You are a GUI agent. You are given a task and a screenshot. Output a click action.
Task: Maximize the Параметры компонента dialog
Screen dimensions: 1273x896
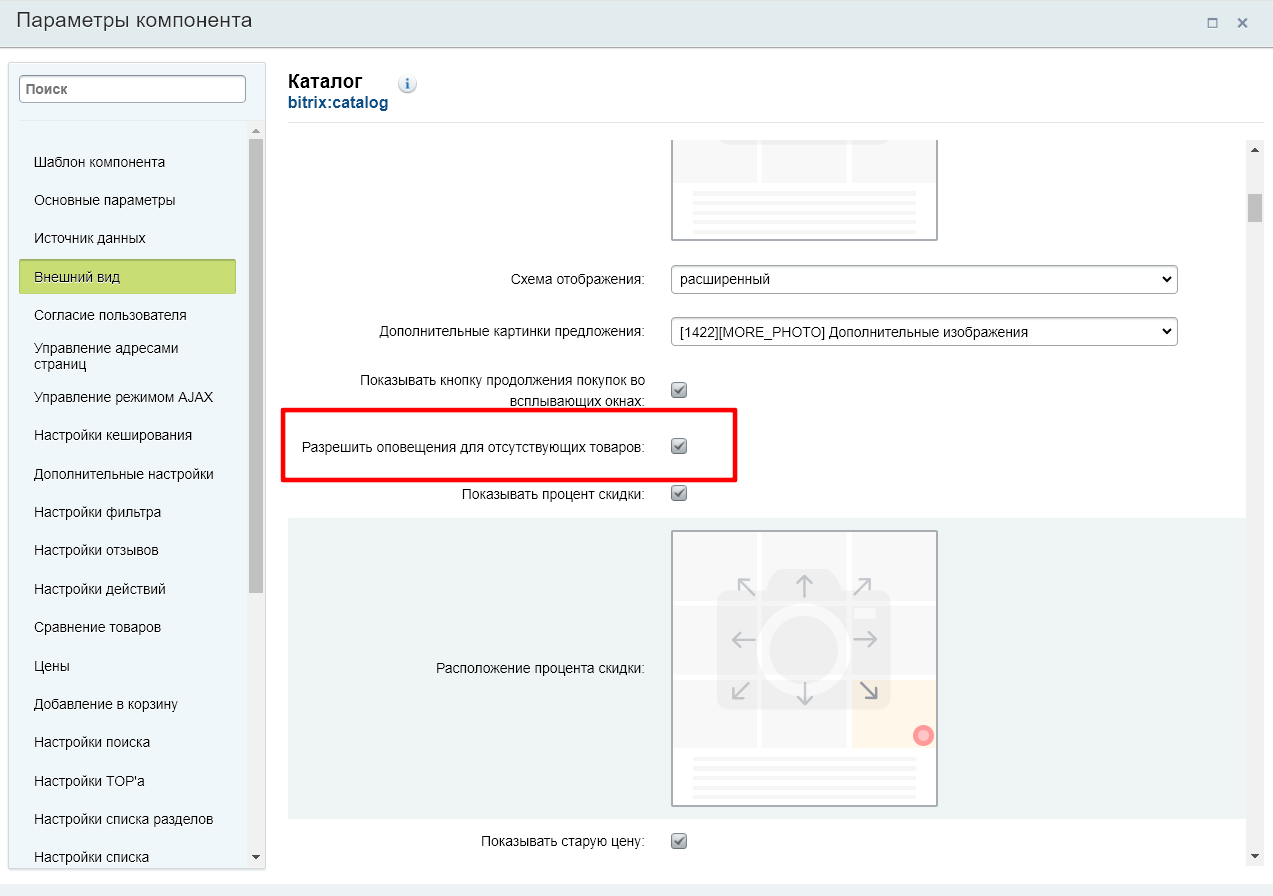pyautogui.click(x=1212, y=23)
